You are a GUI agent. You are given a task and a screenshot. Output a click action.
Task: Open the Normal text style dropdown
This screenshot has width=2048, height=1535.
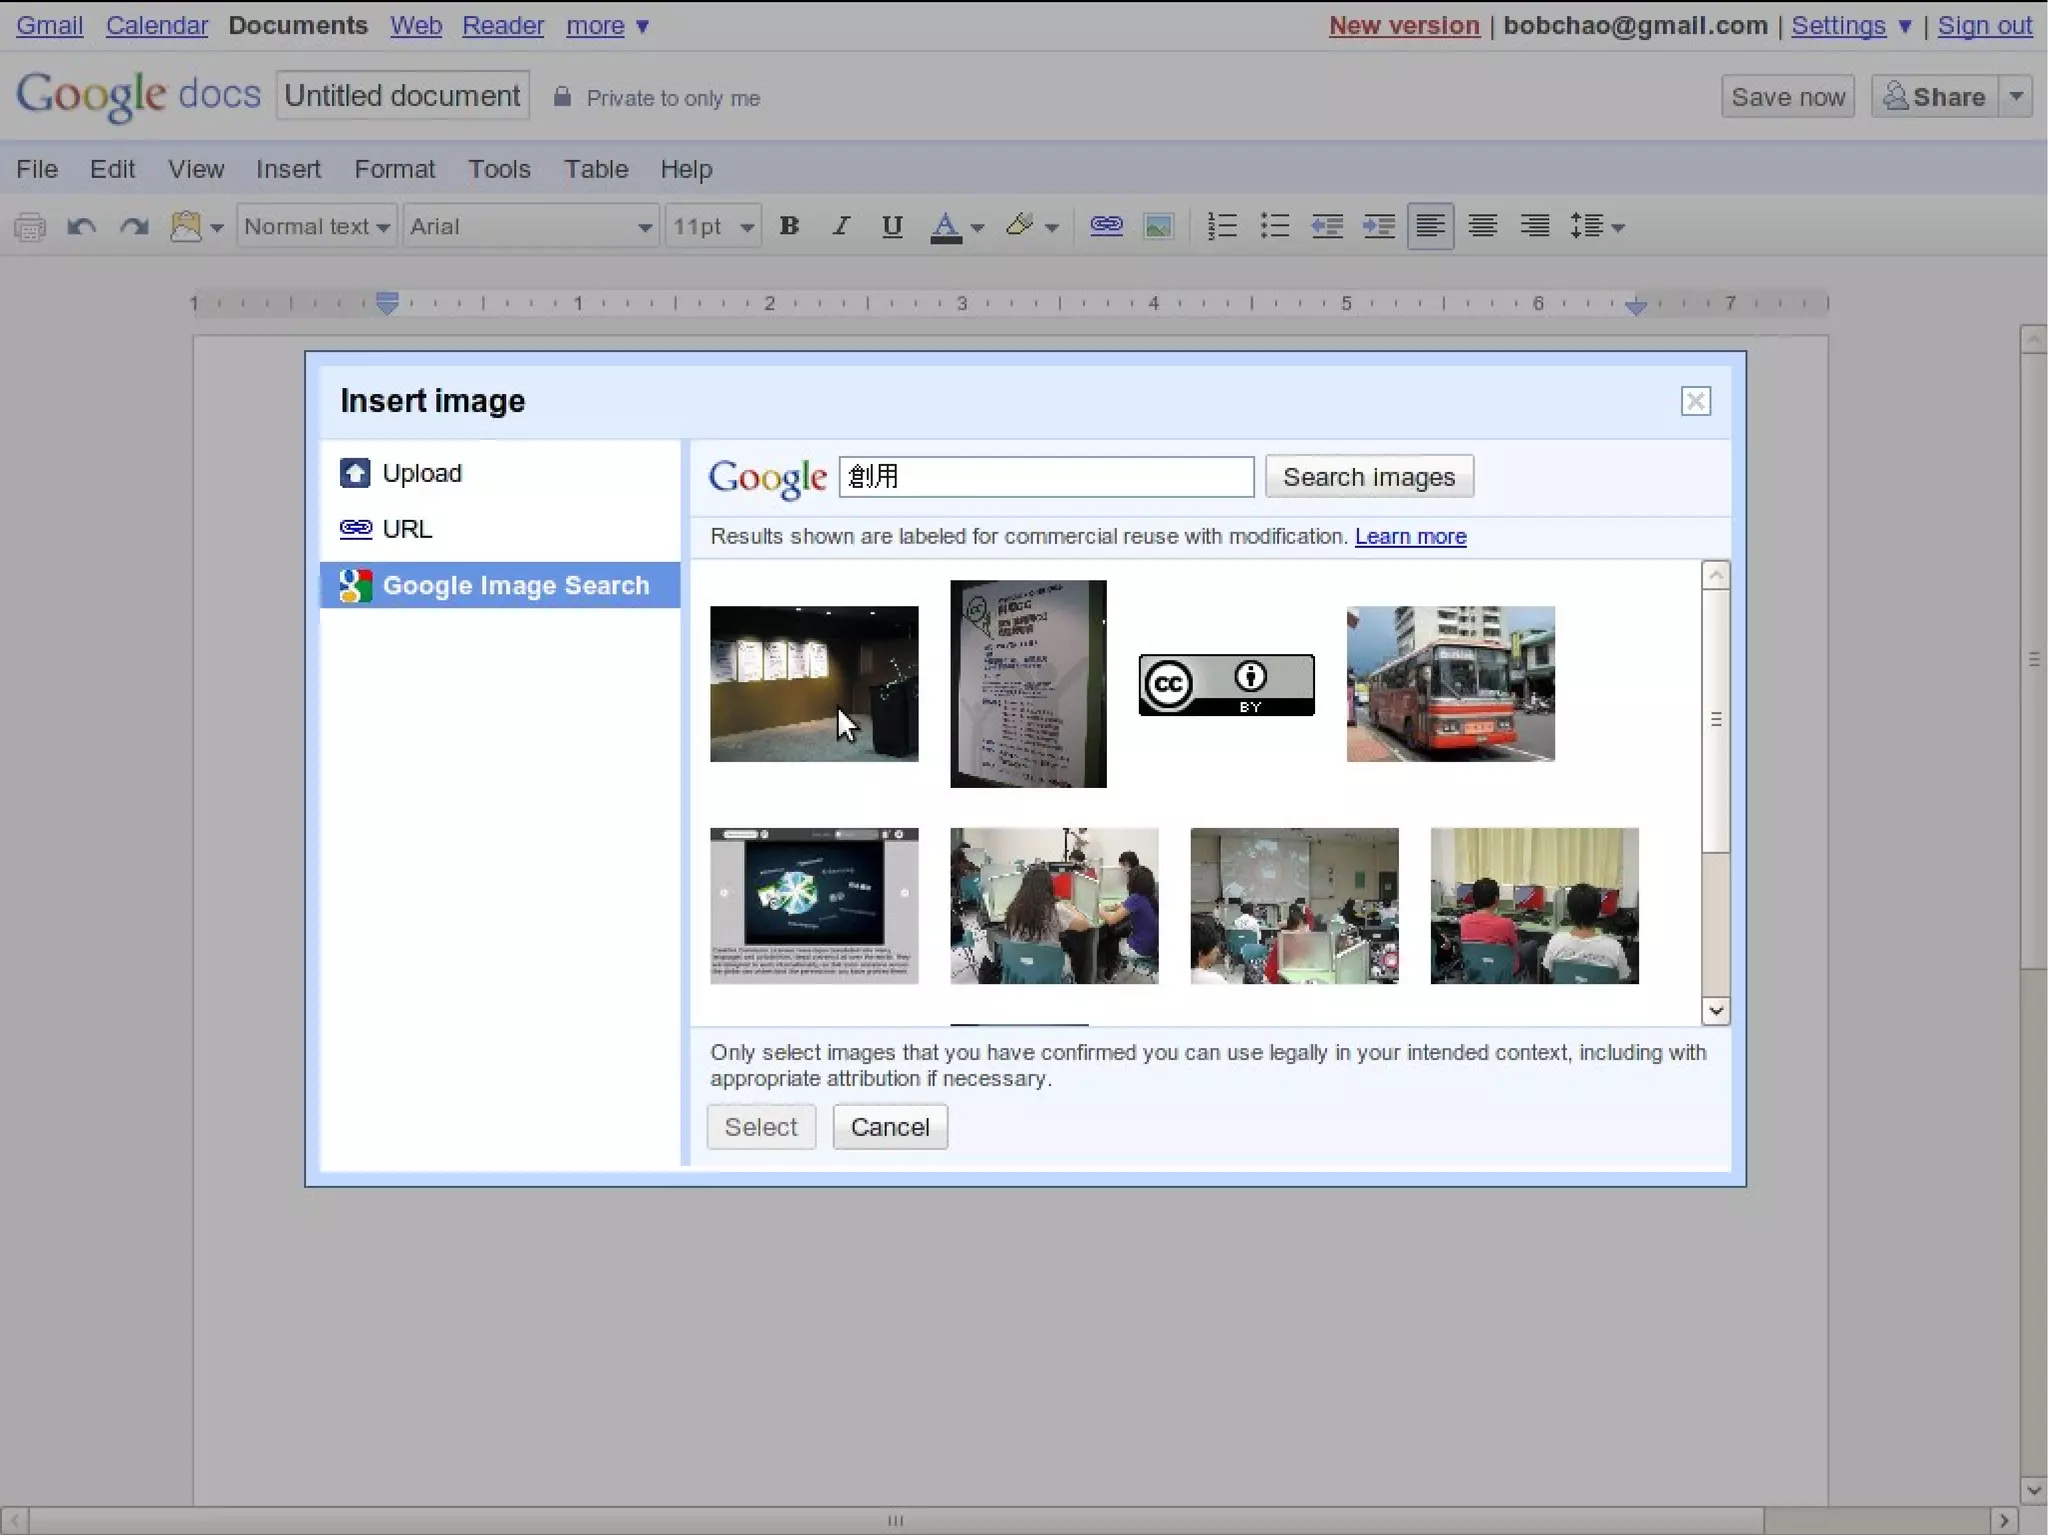click(316, 227)
